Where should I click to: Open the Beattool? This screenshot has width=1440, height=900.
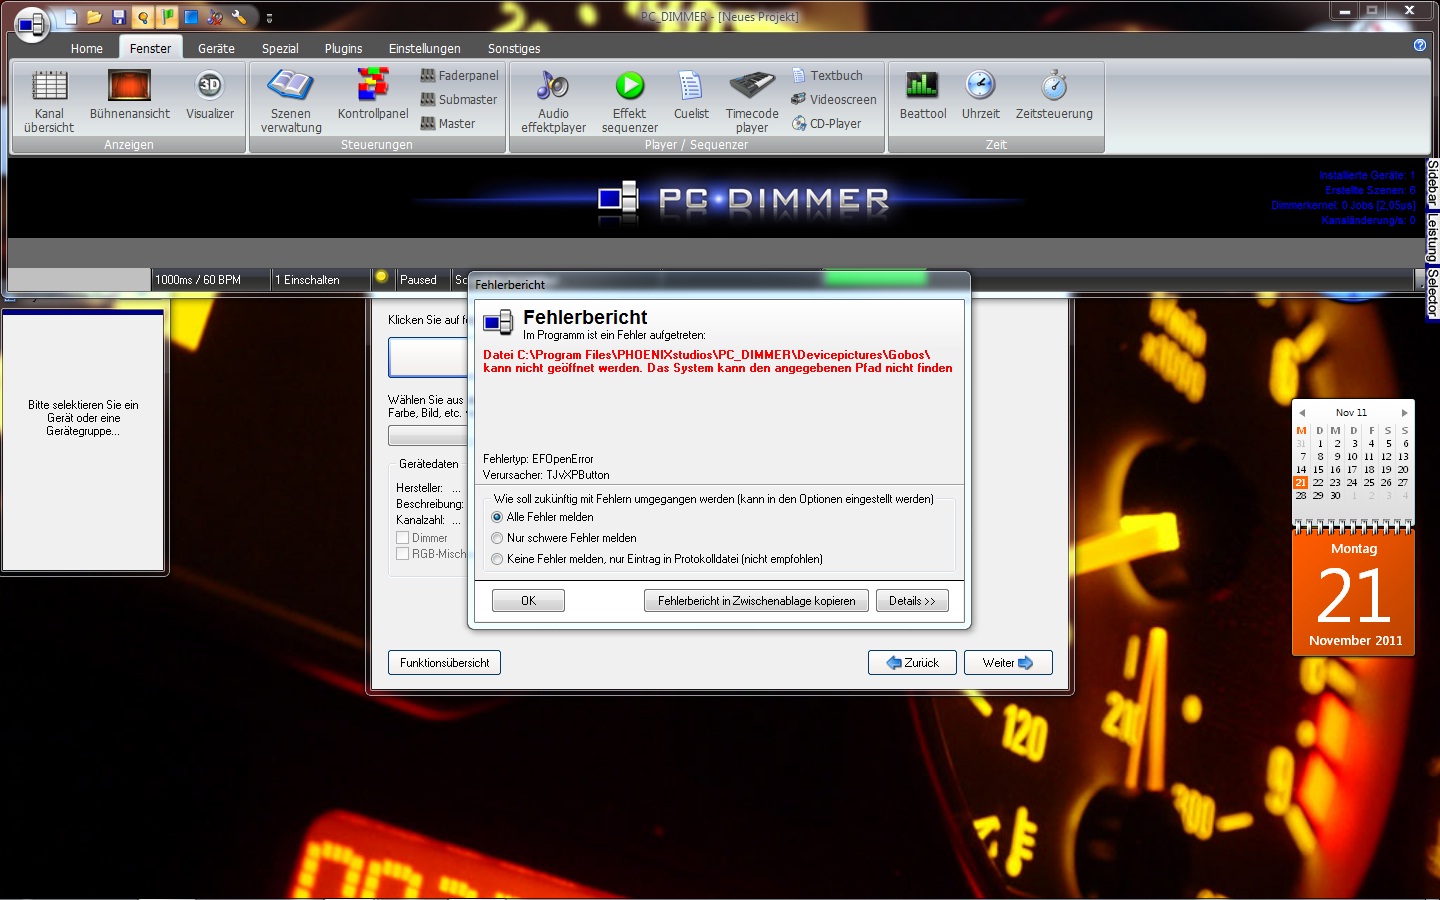point(921,97)
